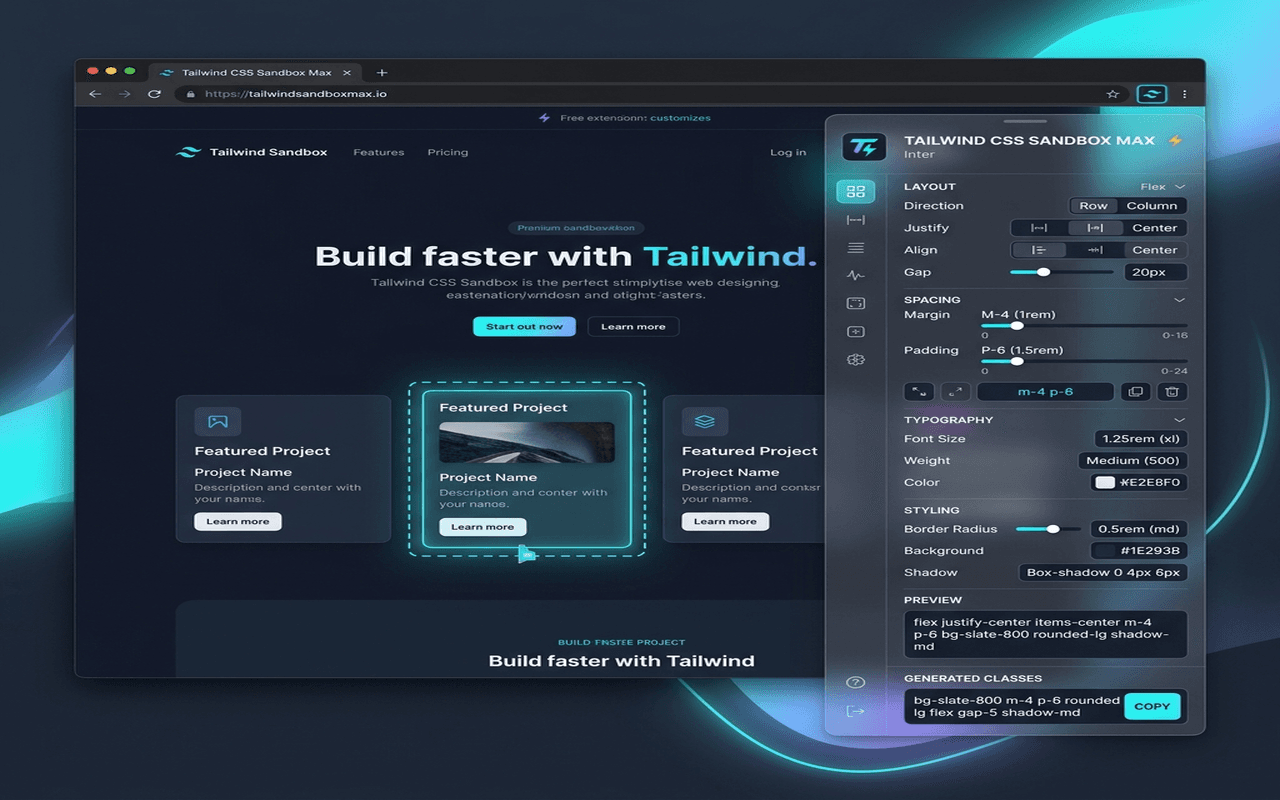Click the Color swatch #E2E8F0
1280x800 pixels.
(1105, 483)
